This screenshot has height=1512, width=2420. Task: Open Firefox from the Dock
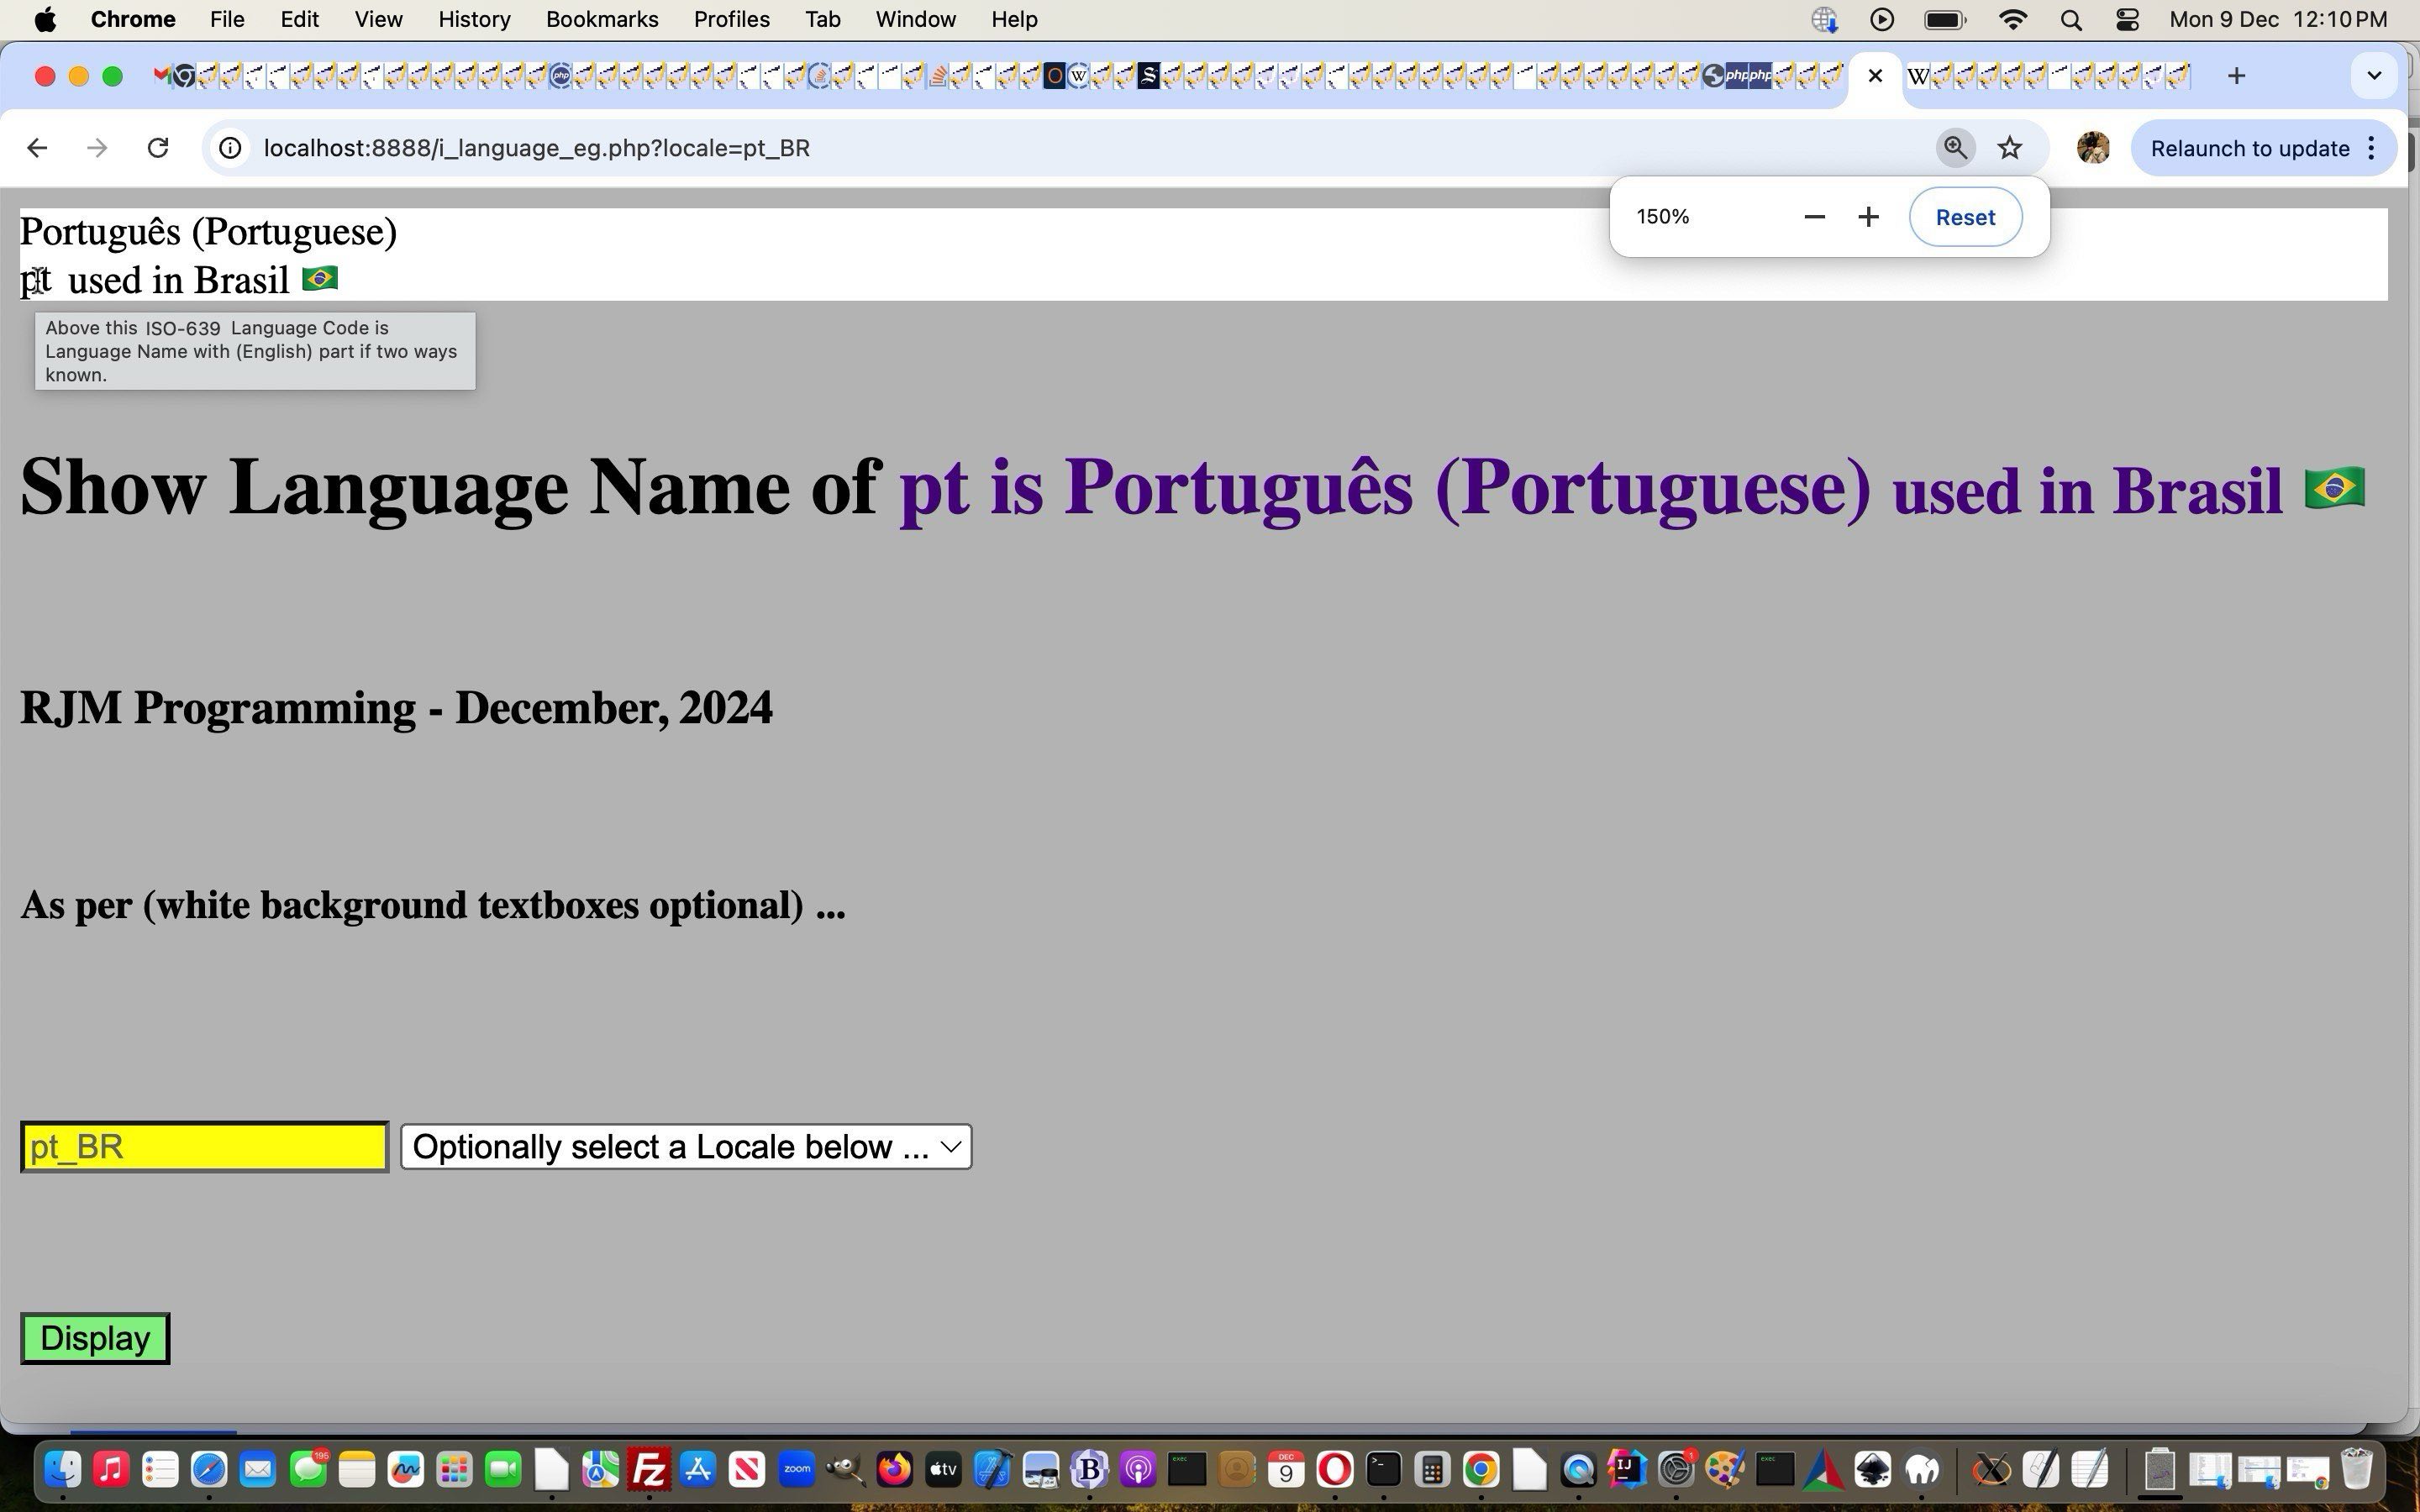pyautogui.click(x=895, y=1470)
